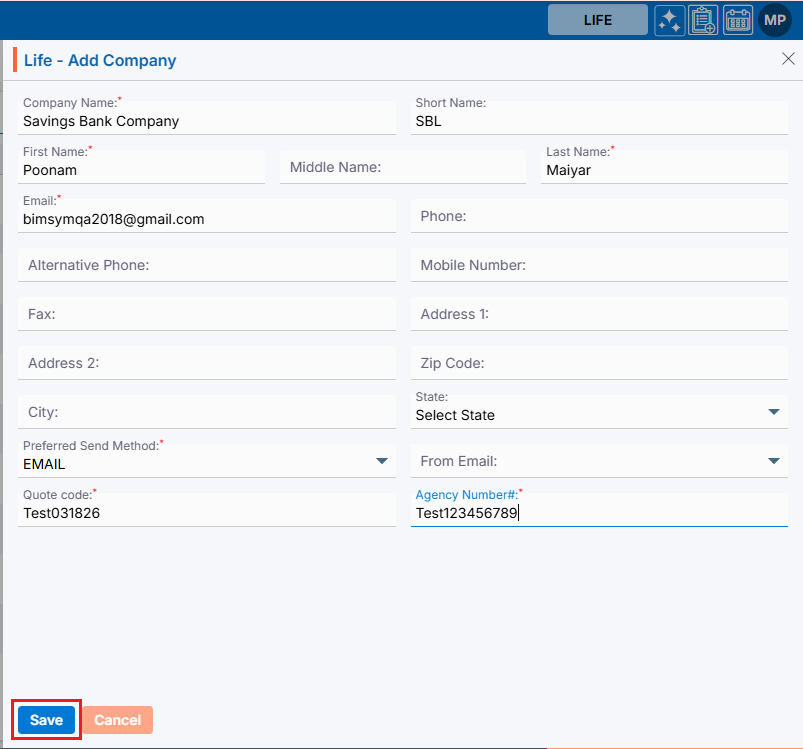Click the Cancel button
803x749 pixels.
click(117, 720)
